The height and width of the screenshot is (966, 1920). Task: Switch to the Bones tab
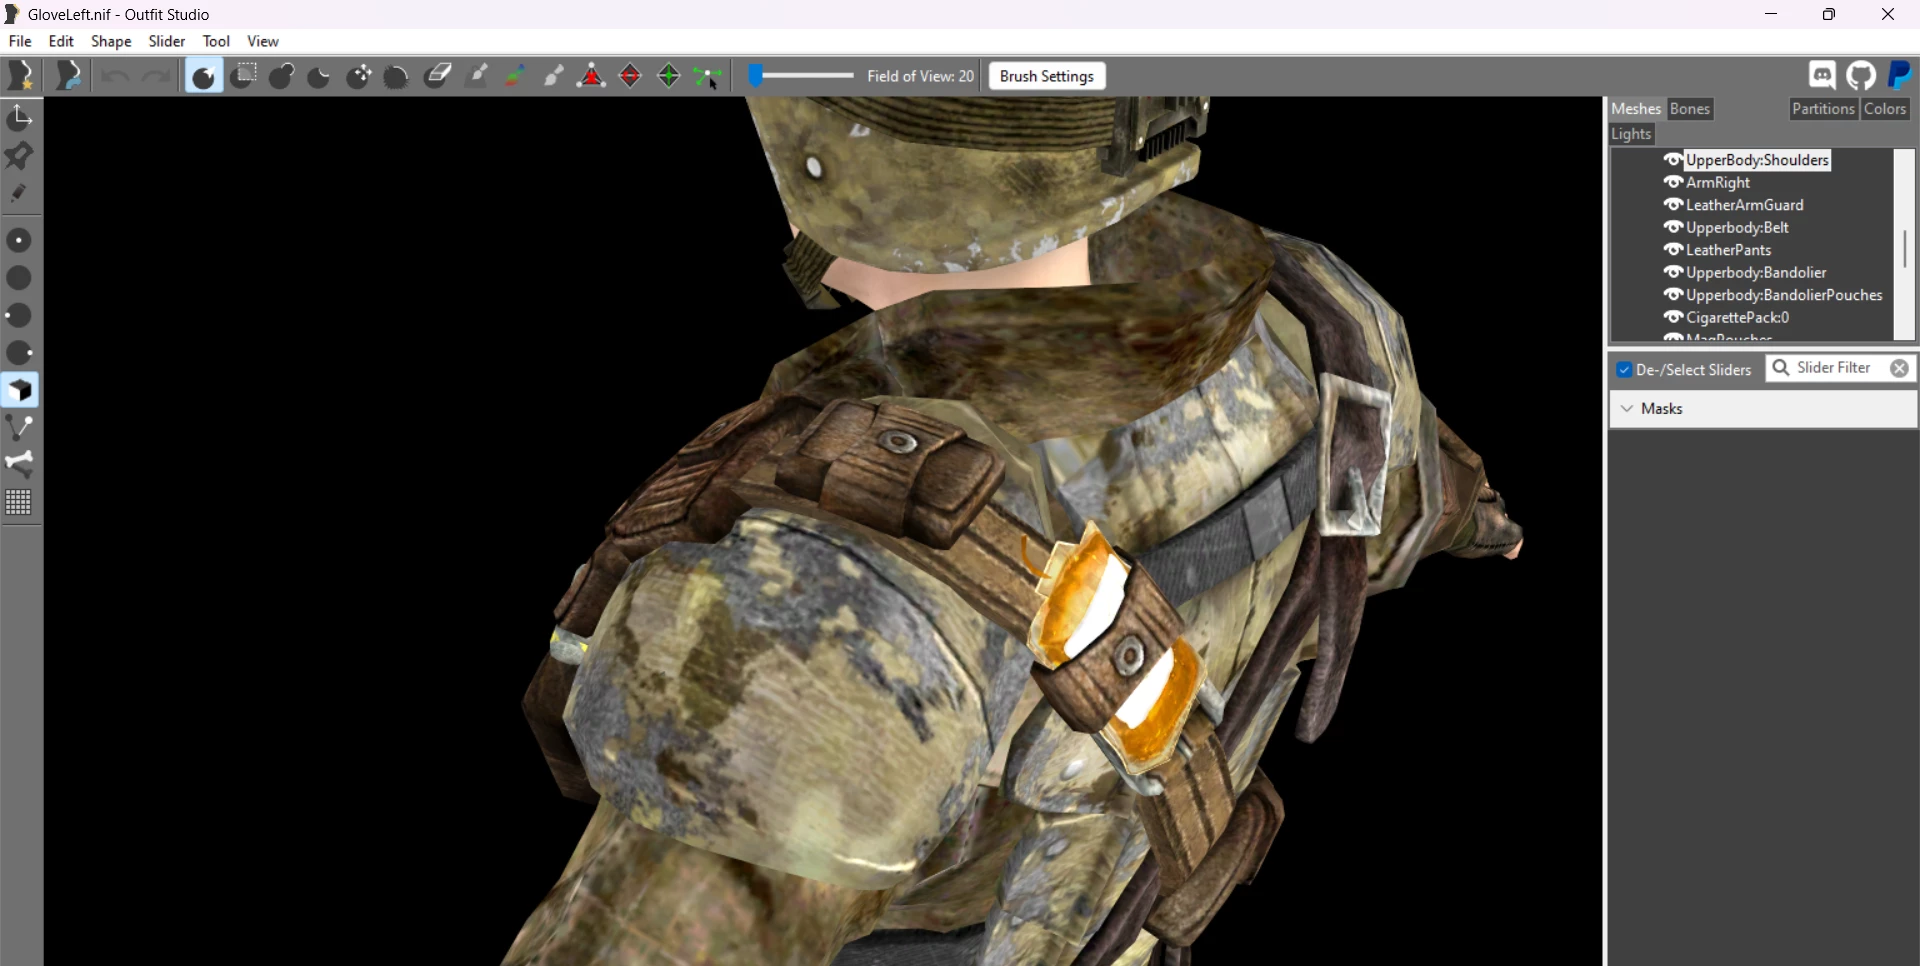pos(1689,109)
